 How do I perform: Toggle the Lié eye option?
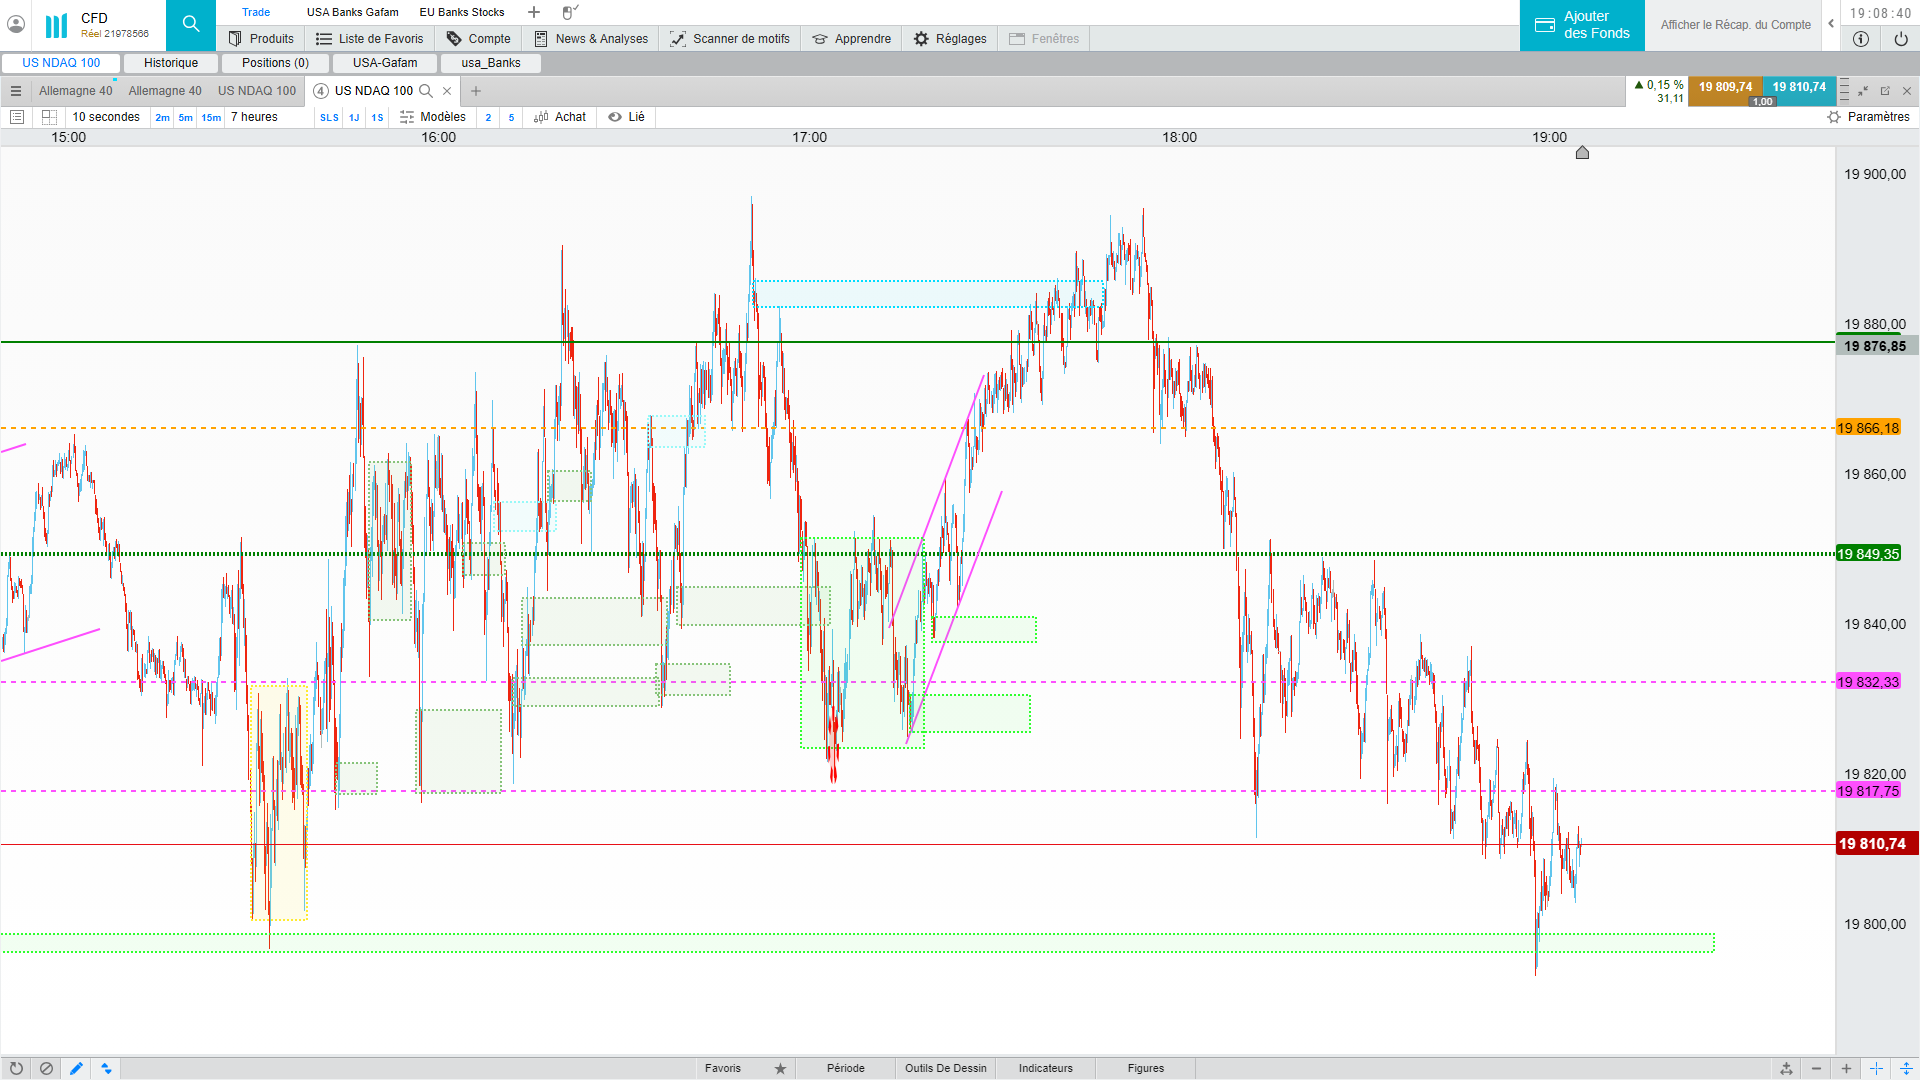(626, 117)
